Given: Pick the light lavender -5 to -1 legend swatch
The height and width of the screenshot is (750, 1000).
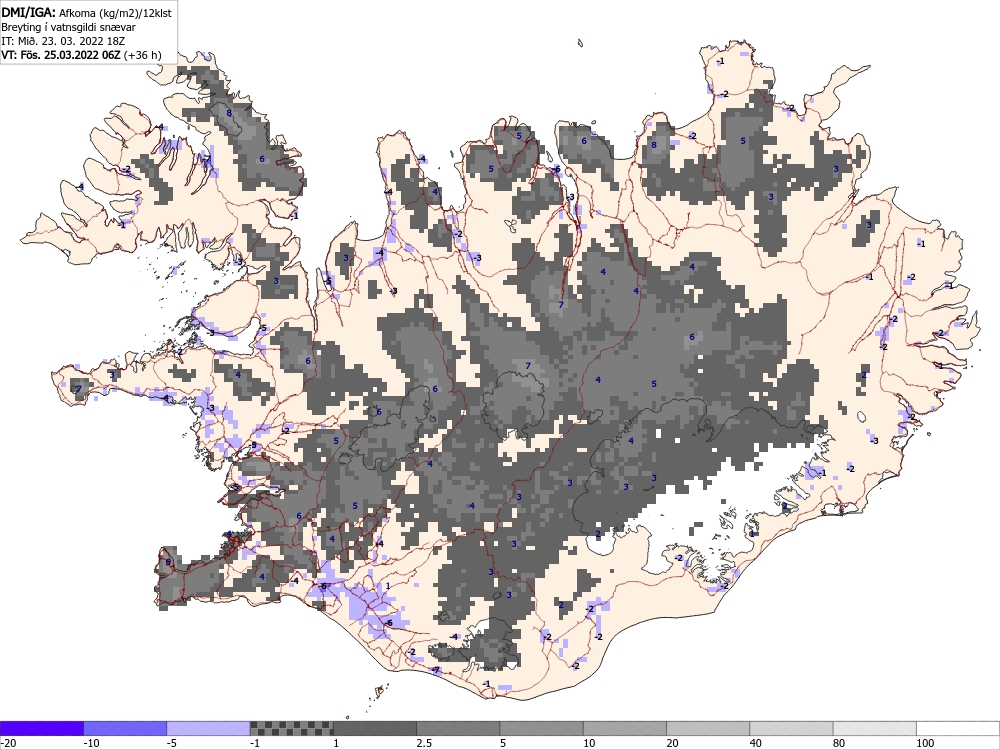Looking at the screenshot, I should tap(209, 728).
